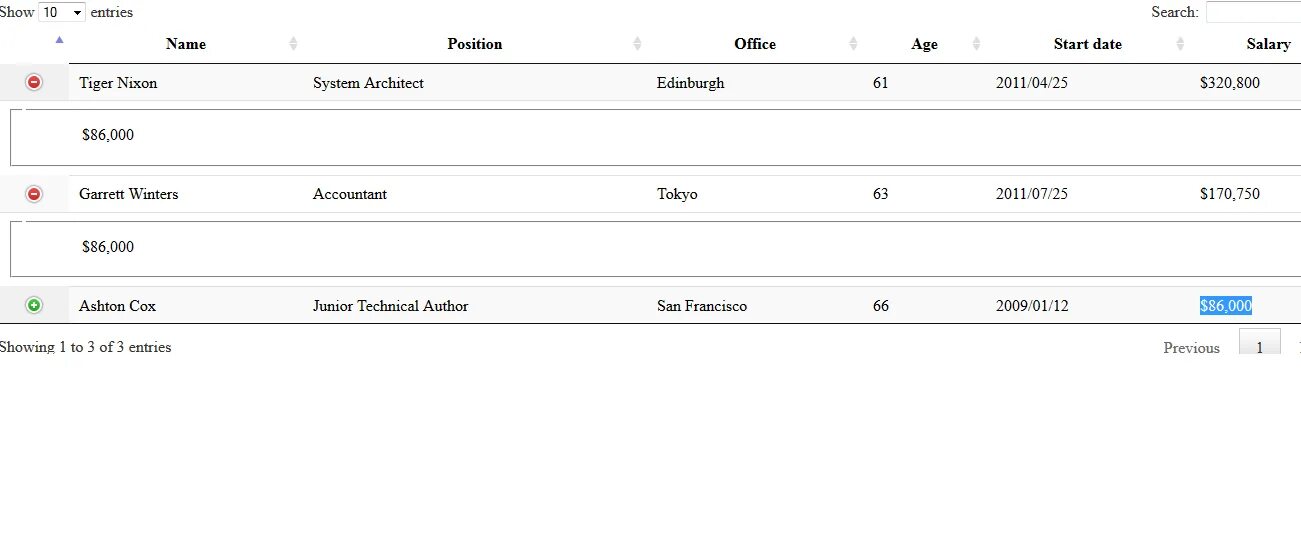Click the Accountant position cell
This screenshot has height=544, width=1301.
click(350, 194)
